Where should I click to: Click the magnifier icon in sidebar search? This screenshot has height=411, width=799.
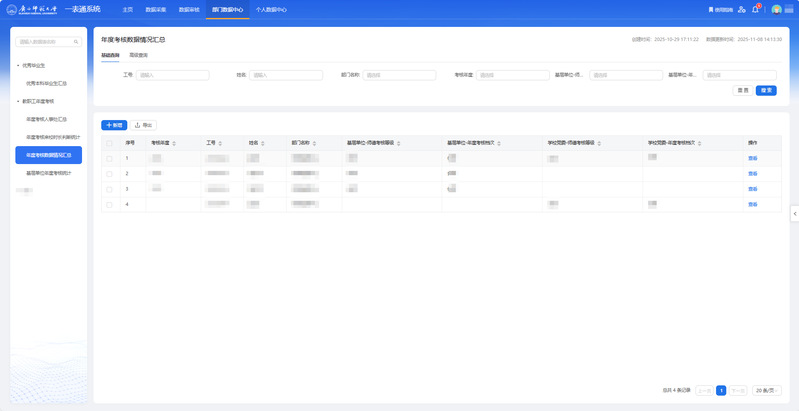click(78, 42)
